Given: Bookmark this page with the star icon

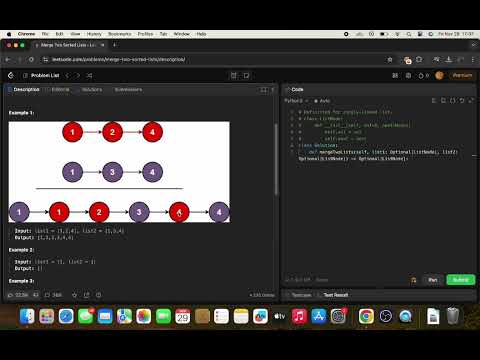Looking at the screenshot, I should pyautogui.click(x=390, y=60).
